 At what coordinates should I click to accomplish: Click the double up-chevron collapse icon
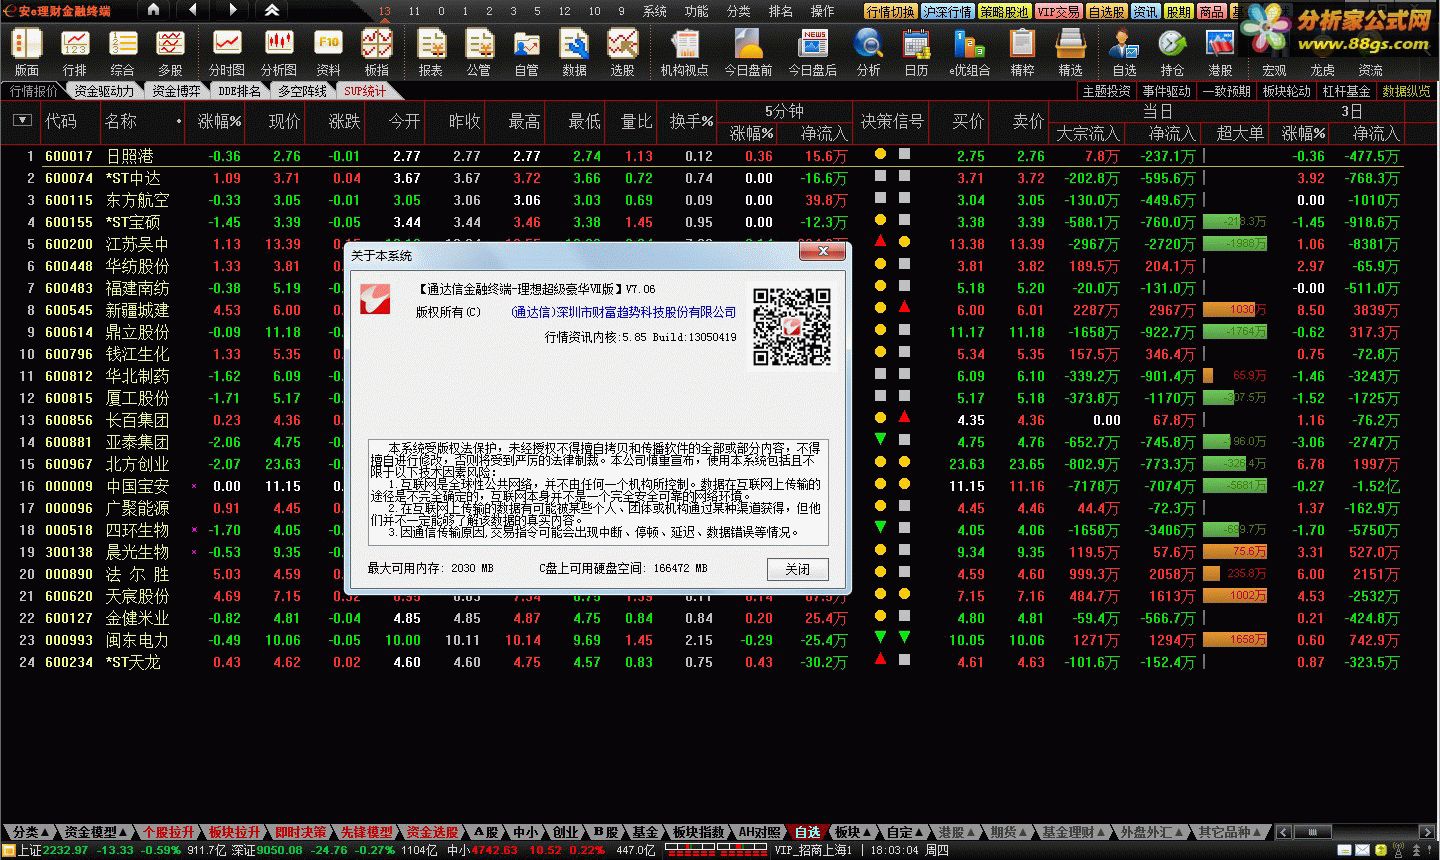click(x=272, y=10)
